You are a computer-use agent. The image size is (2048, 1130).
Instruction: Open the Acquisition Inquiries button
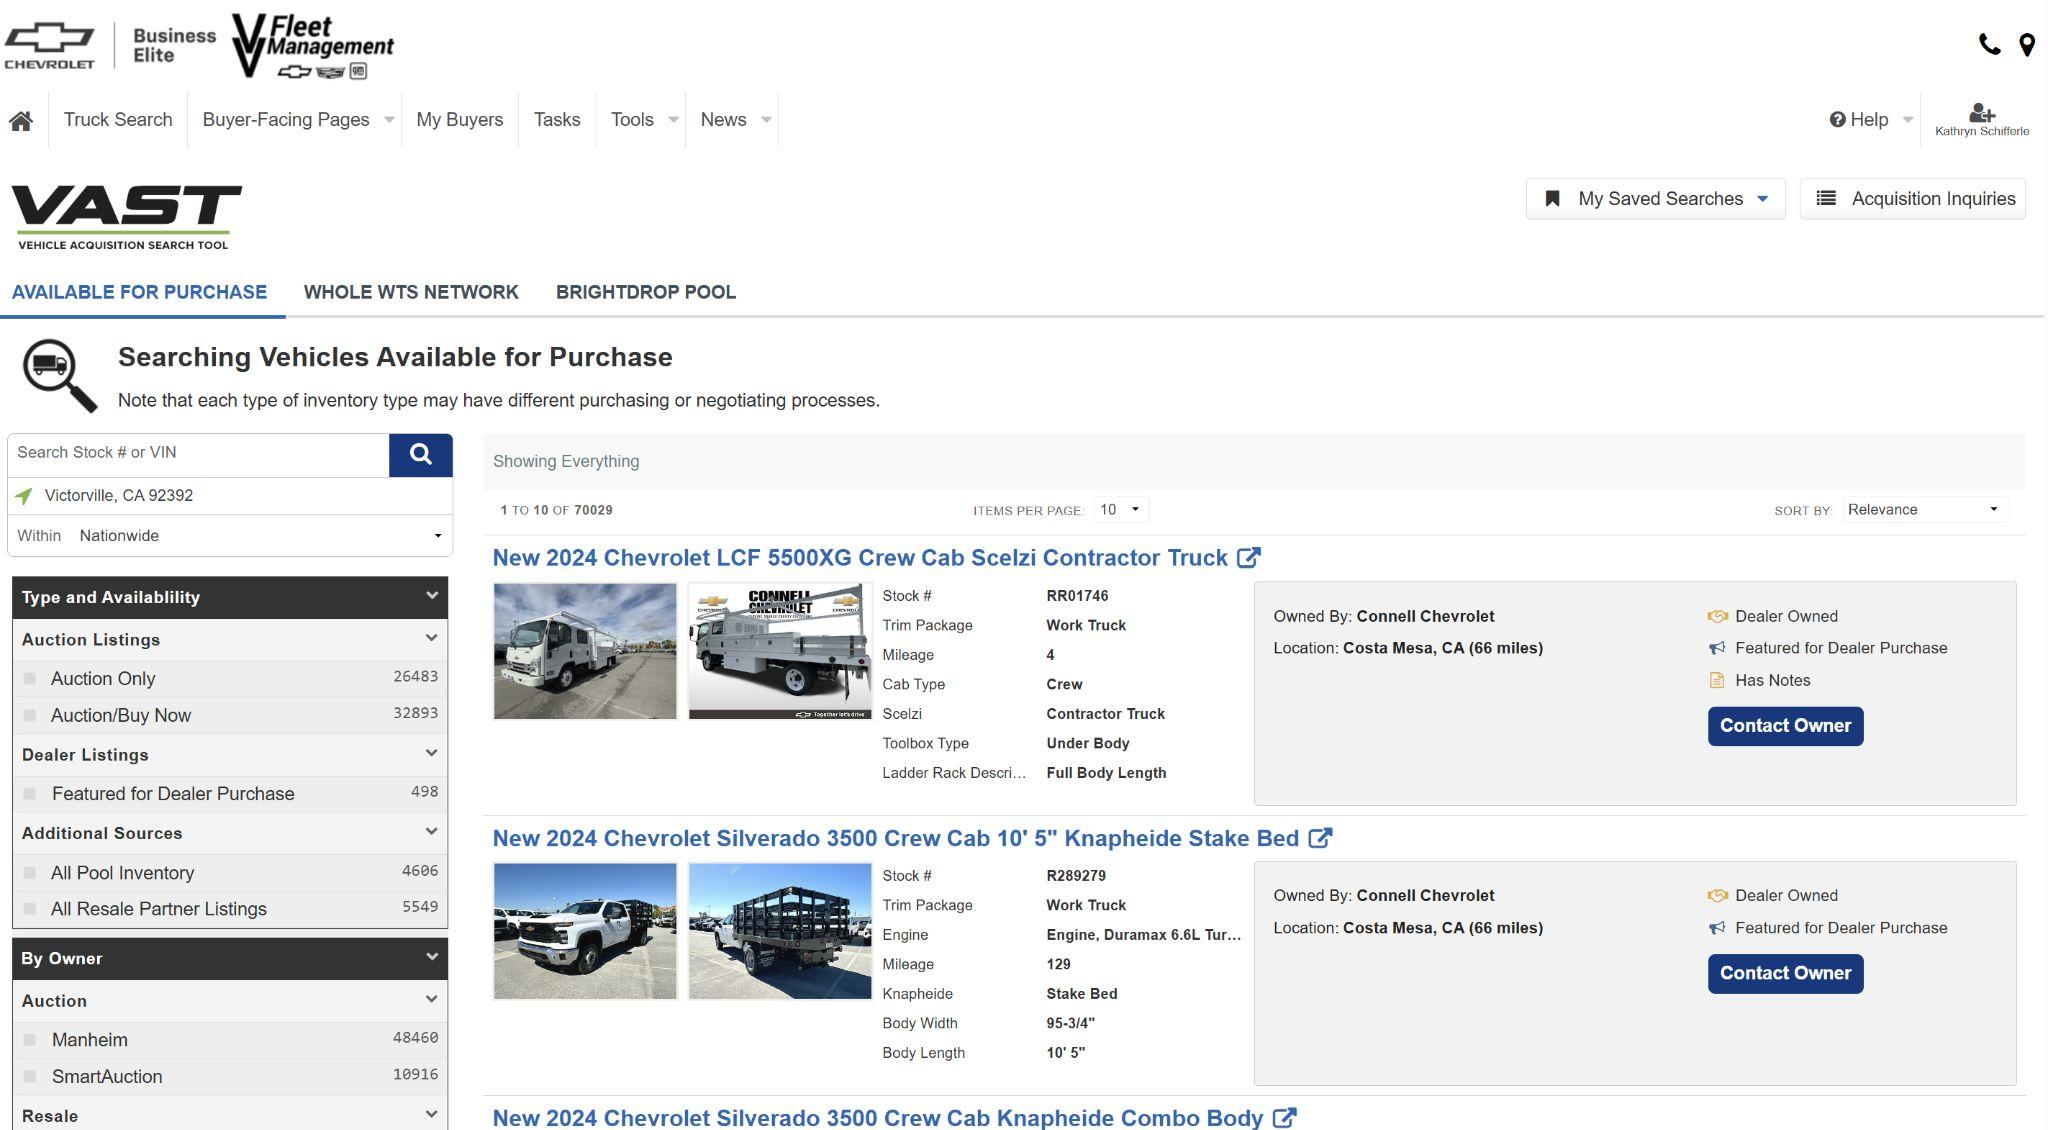(x=1912, y=199)
